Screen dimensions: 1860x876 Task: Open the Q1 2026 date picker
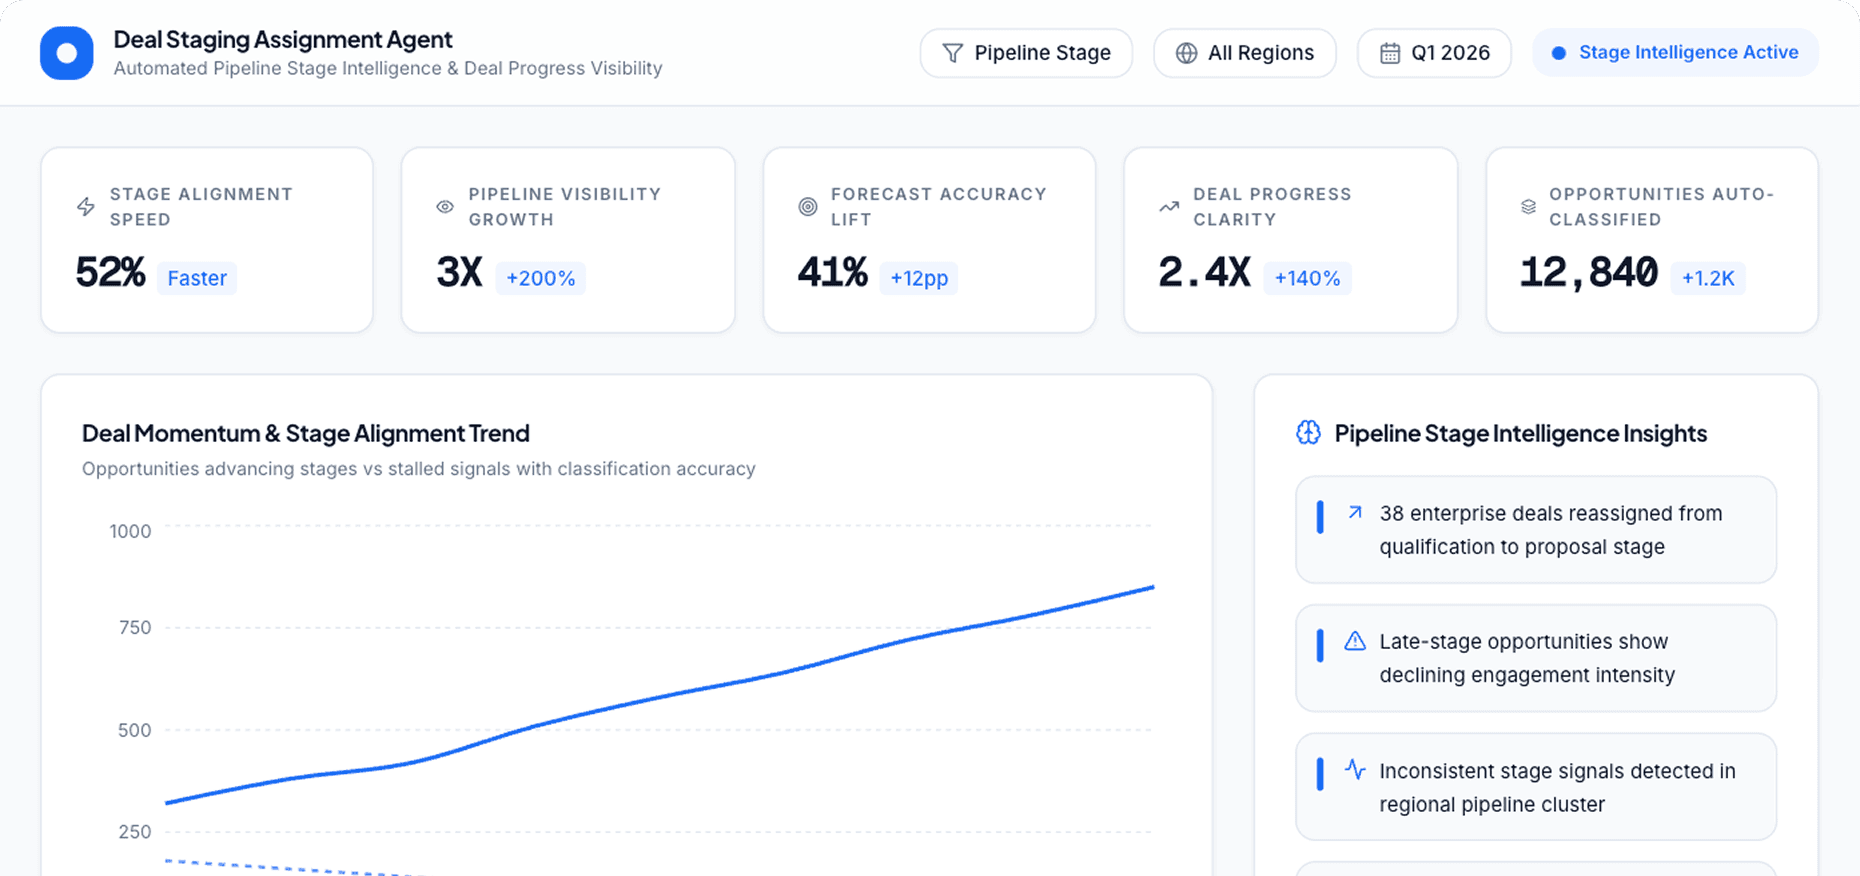tap(1434, 53)
